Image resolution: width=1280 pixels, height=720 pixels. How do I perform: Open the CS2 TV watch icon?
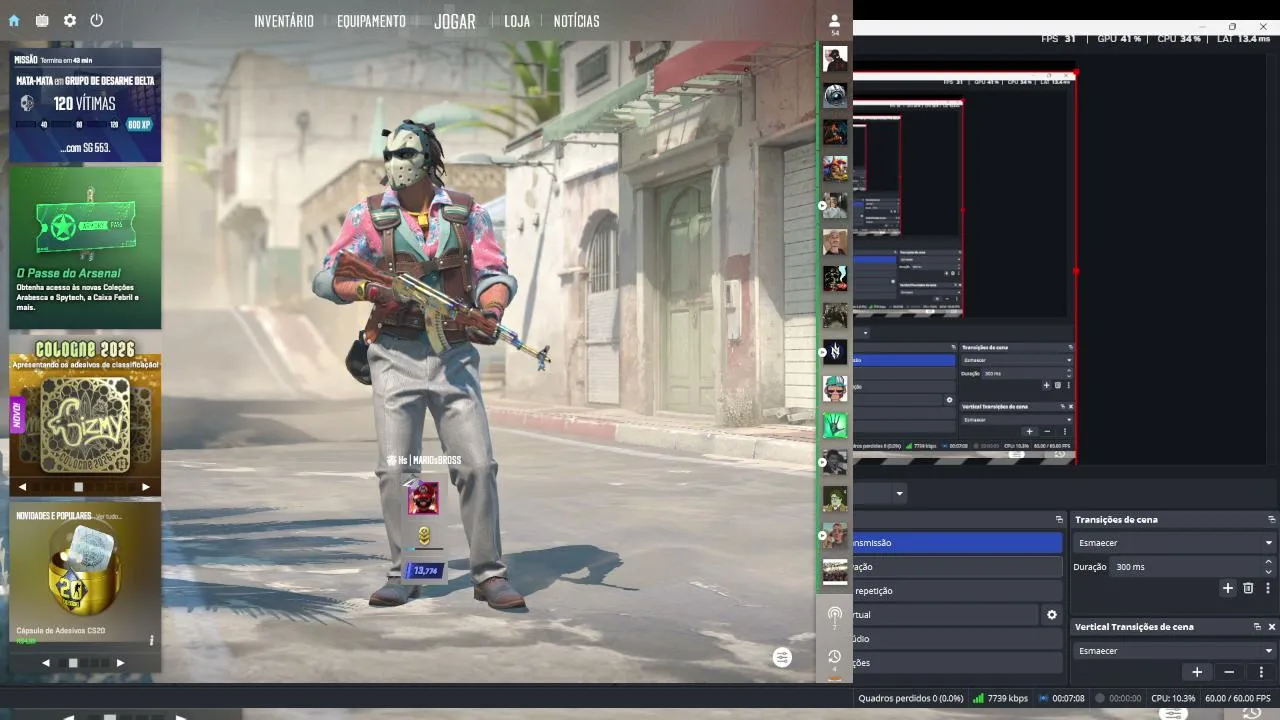[42, 20]
